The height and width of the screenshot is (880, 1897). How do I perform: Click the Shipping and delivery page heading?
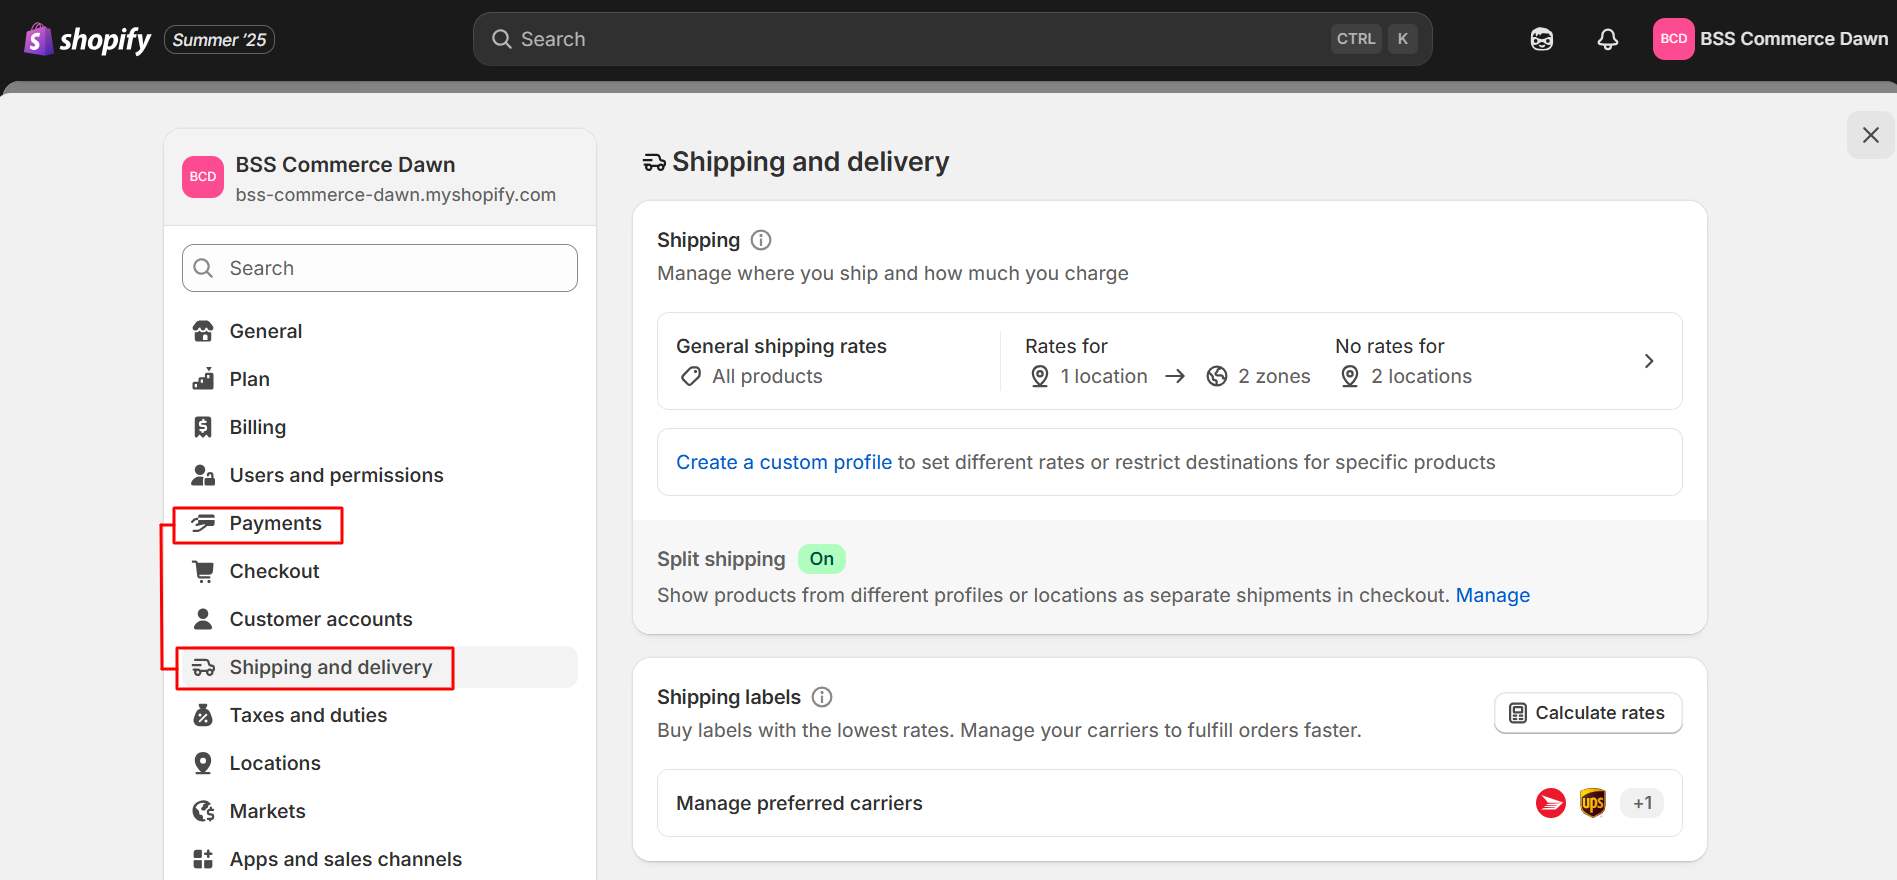(810, 162)
